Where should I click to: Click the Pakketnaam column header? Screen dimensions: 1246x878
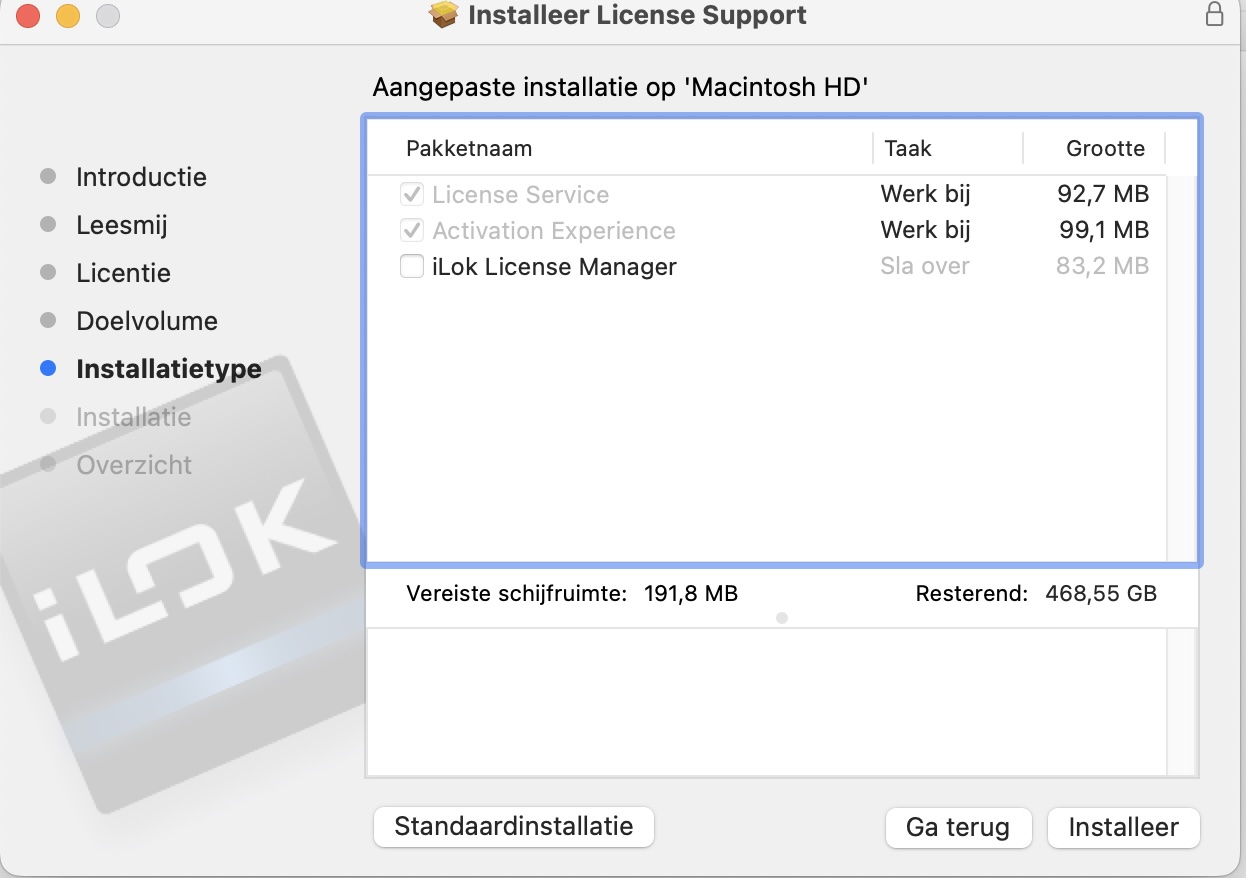tap(469, 149)
